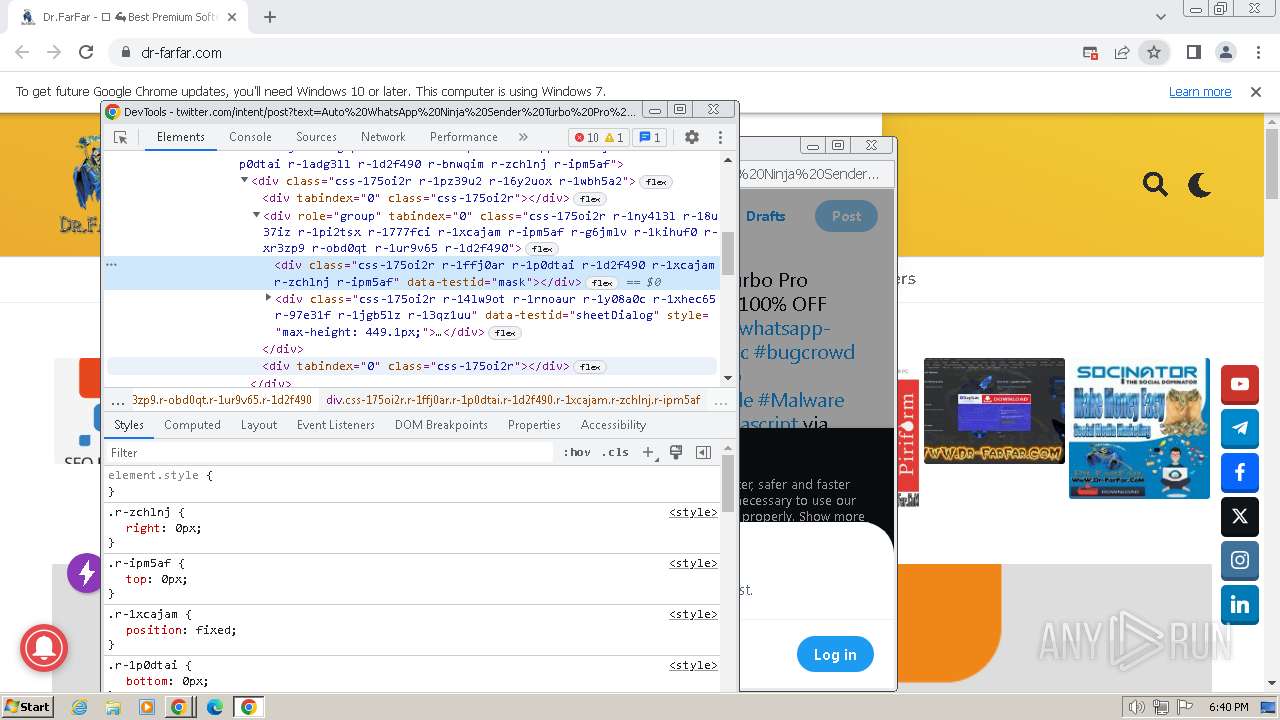The height and width of the screenshot is (720, 1280).
Task: Open Internet Explorer in taskbar
Action: 80,707
